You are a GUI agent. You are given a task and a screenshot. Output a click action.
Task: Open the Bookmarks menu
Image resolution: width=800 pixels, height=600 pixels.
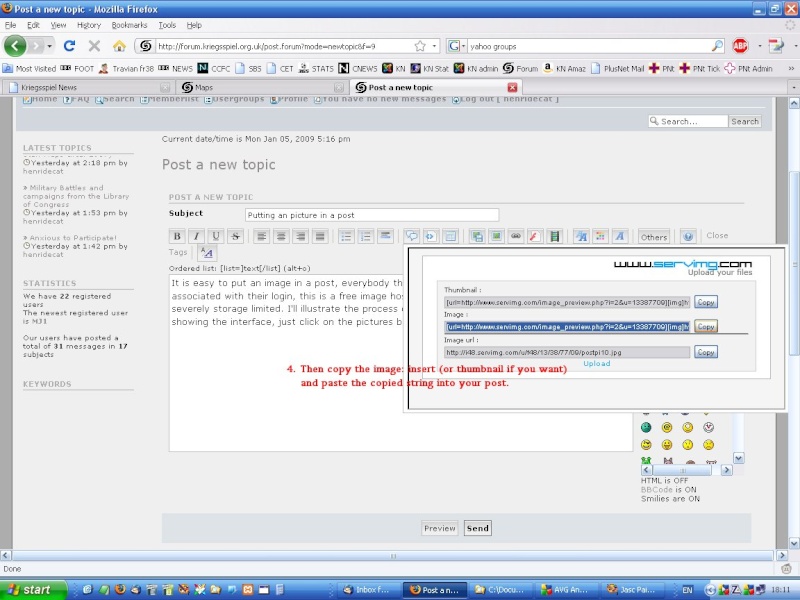pyautogui.click(x=129, y=25)
